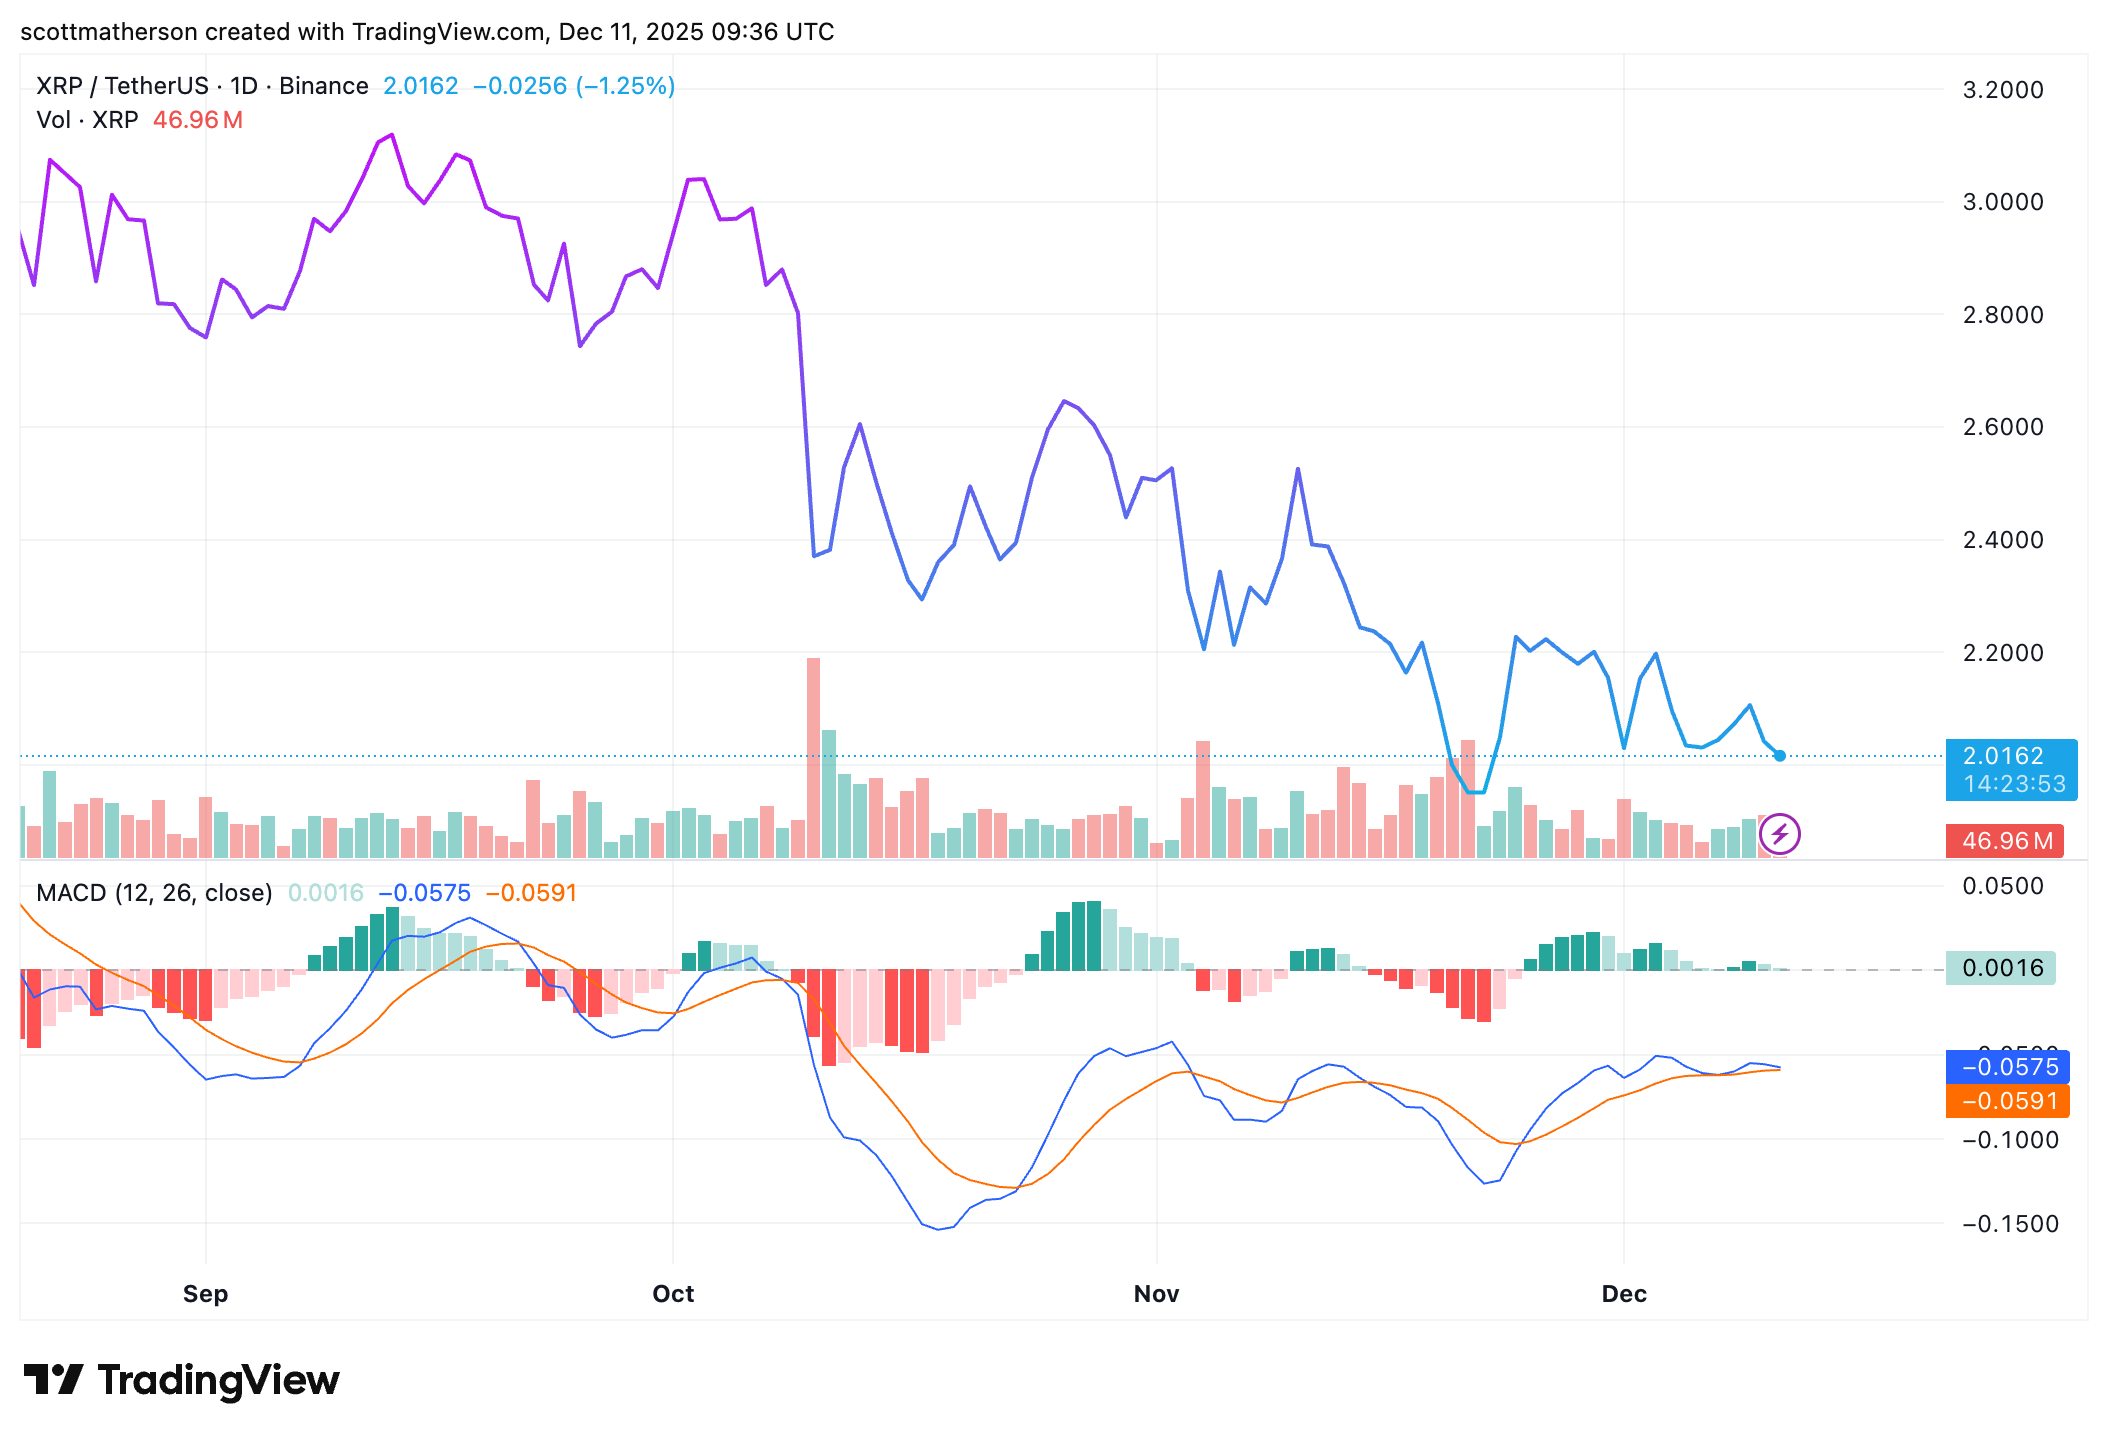
Task: Click the Dec label on time axis
Action: pos(1624,1294)
